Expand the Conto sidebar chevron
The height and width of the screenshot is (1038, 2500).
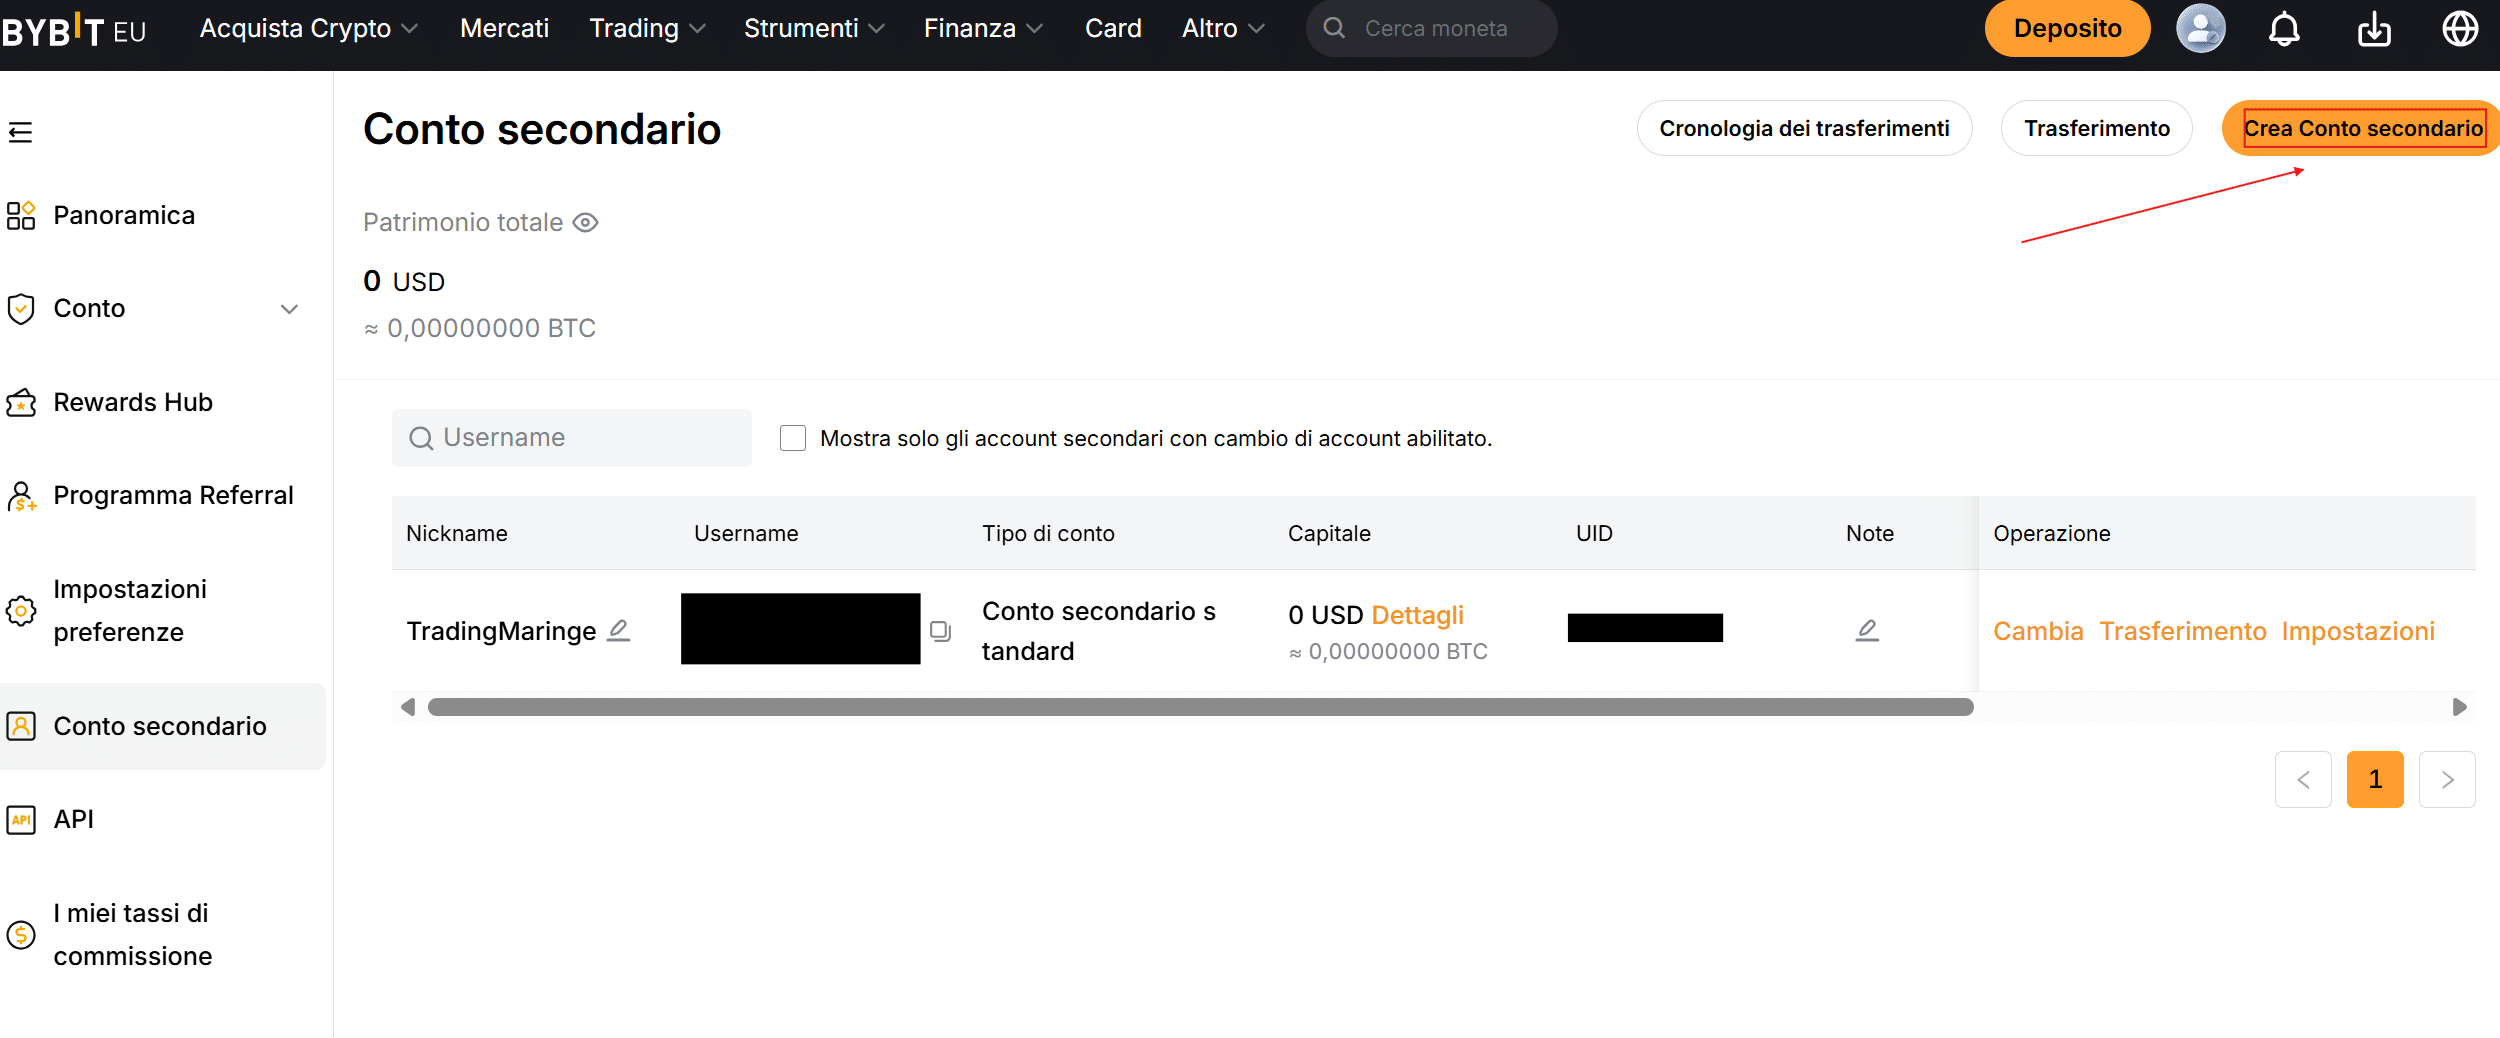pos(289,309)
